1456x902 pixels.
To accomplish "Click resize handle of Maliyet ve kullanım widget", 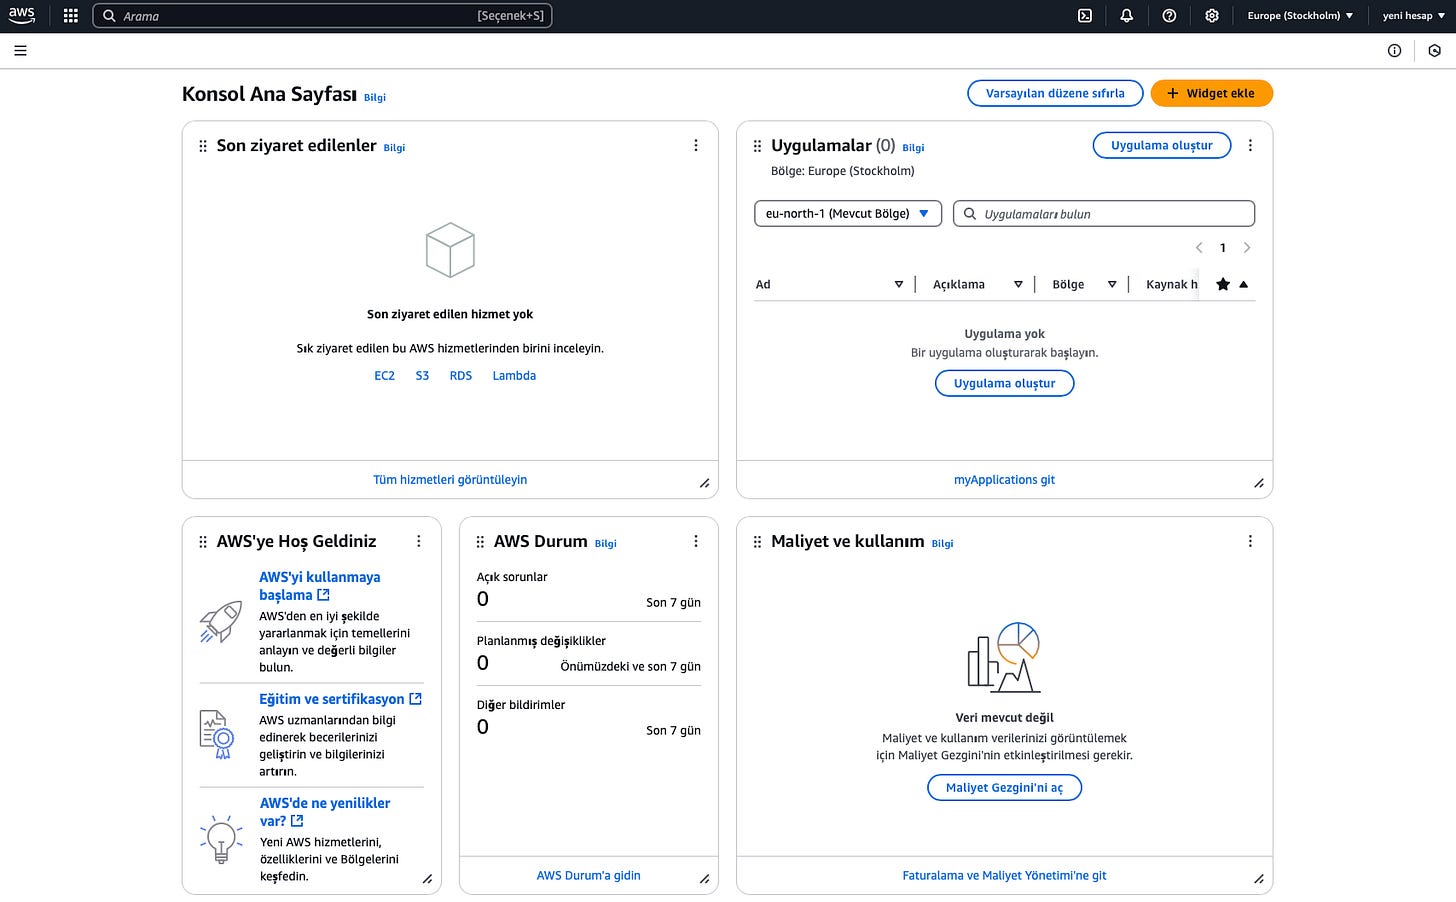I will (x=1259, y=880).
